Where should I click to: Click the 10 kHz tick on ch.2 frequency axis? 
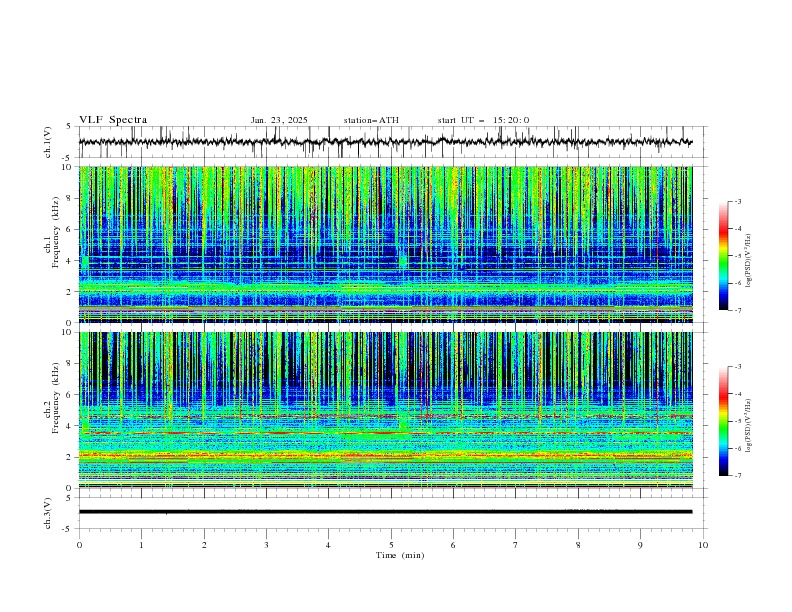point(68,332)
